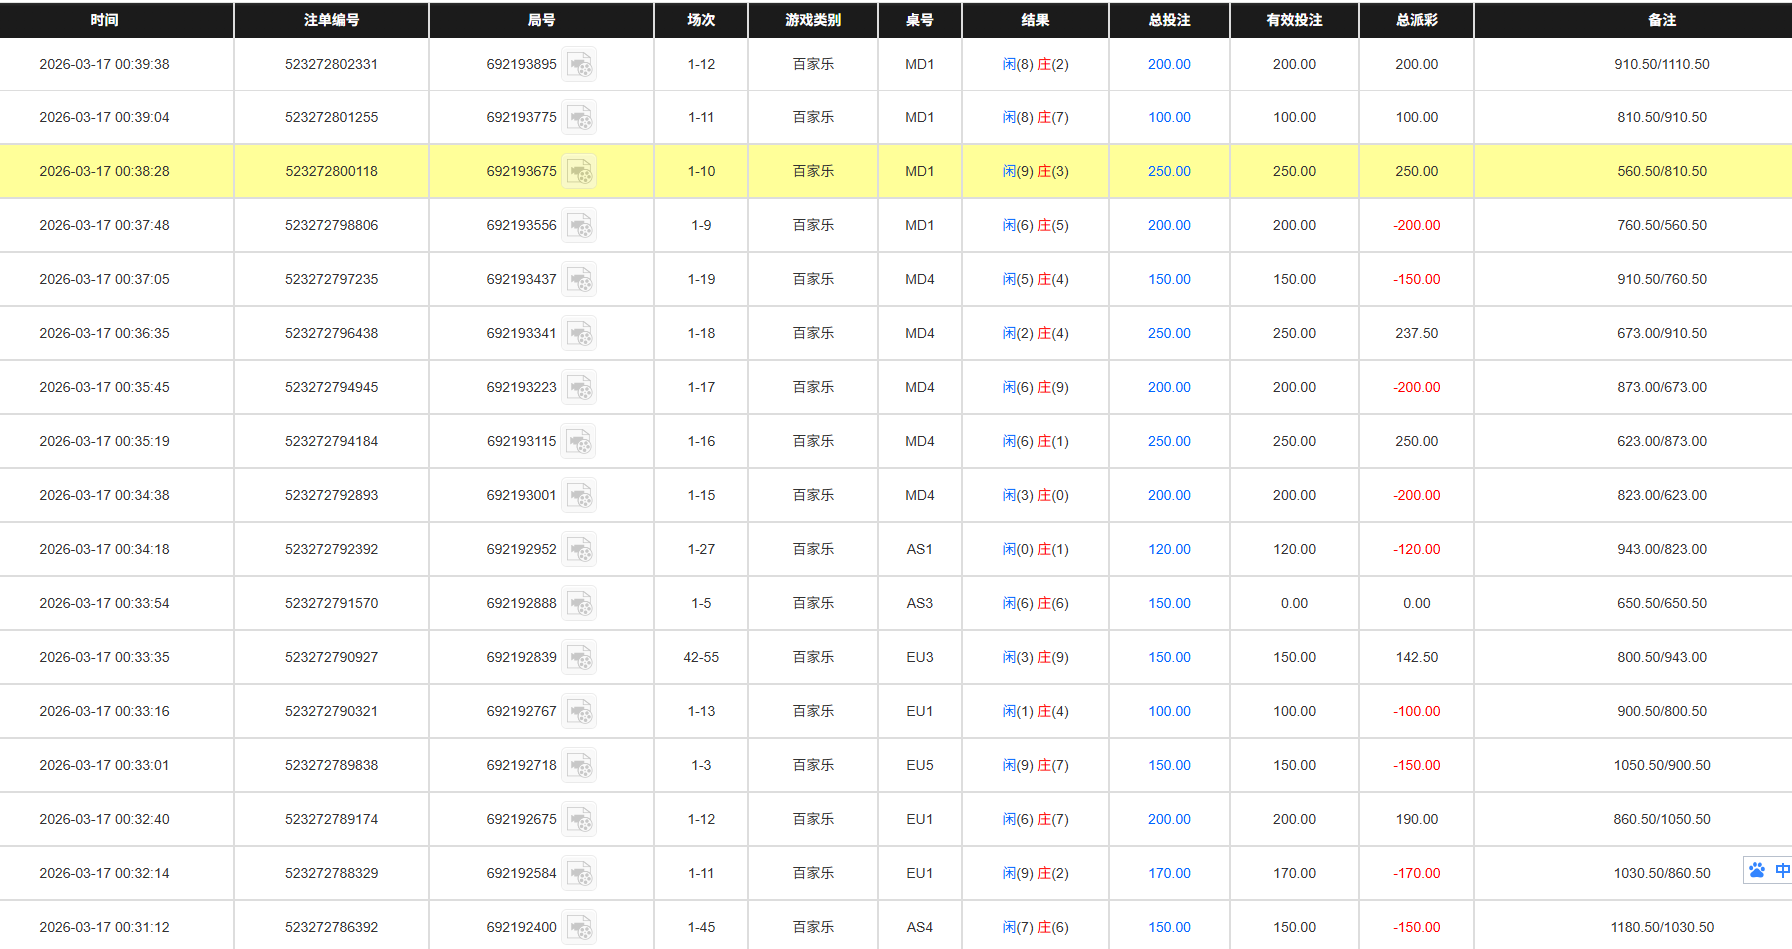This screenshot has width=1792, height=949.
Task: Click the 170.00 total bet link for EU1
Action: point(1168,873)
